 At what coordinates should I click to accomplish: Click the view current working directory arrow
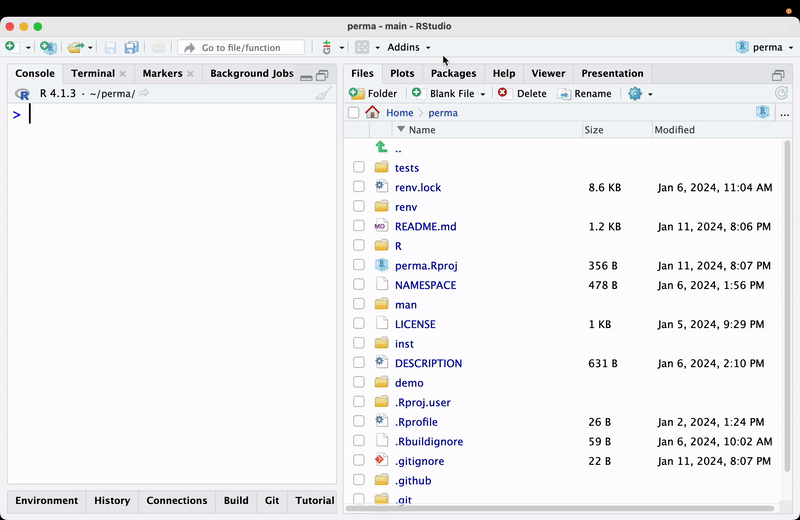(144, 93)
